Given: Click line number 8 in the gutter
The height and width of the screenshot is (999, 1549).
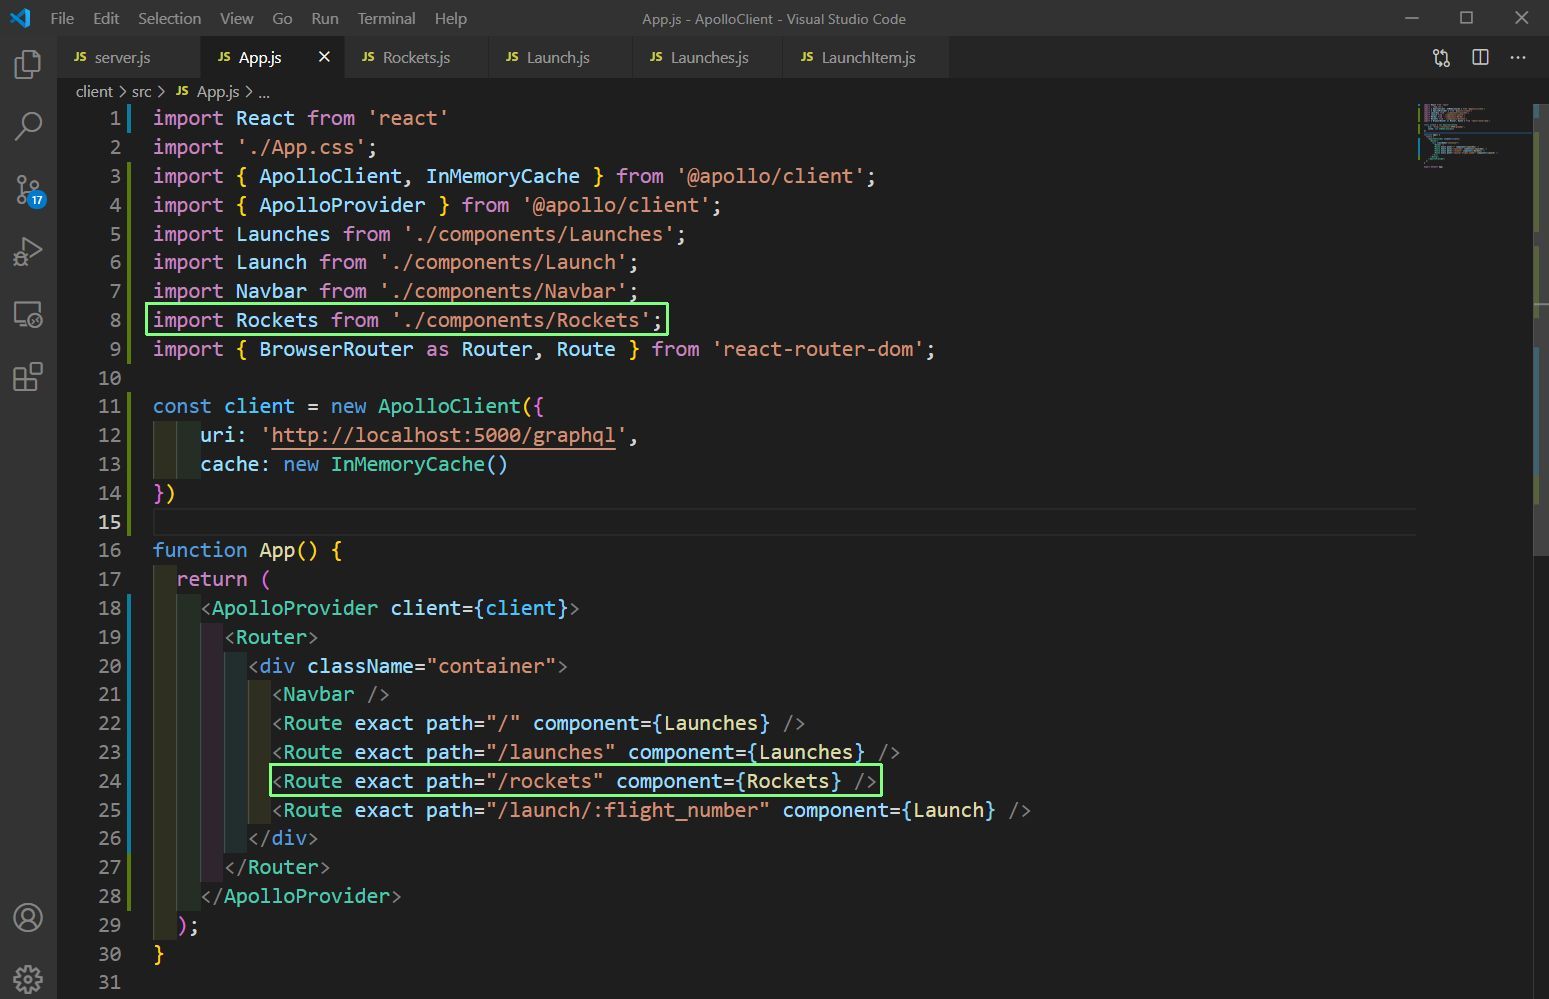Looking at the screenshot, I should (115, 320).
